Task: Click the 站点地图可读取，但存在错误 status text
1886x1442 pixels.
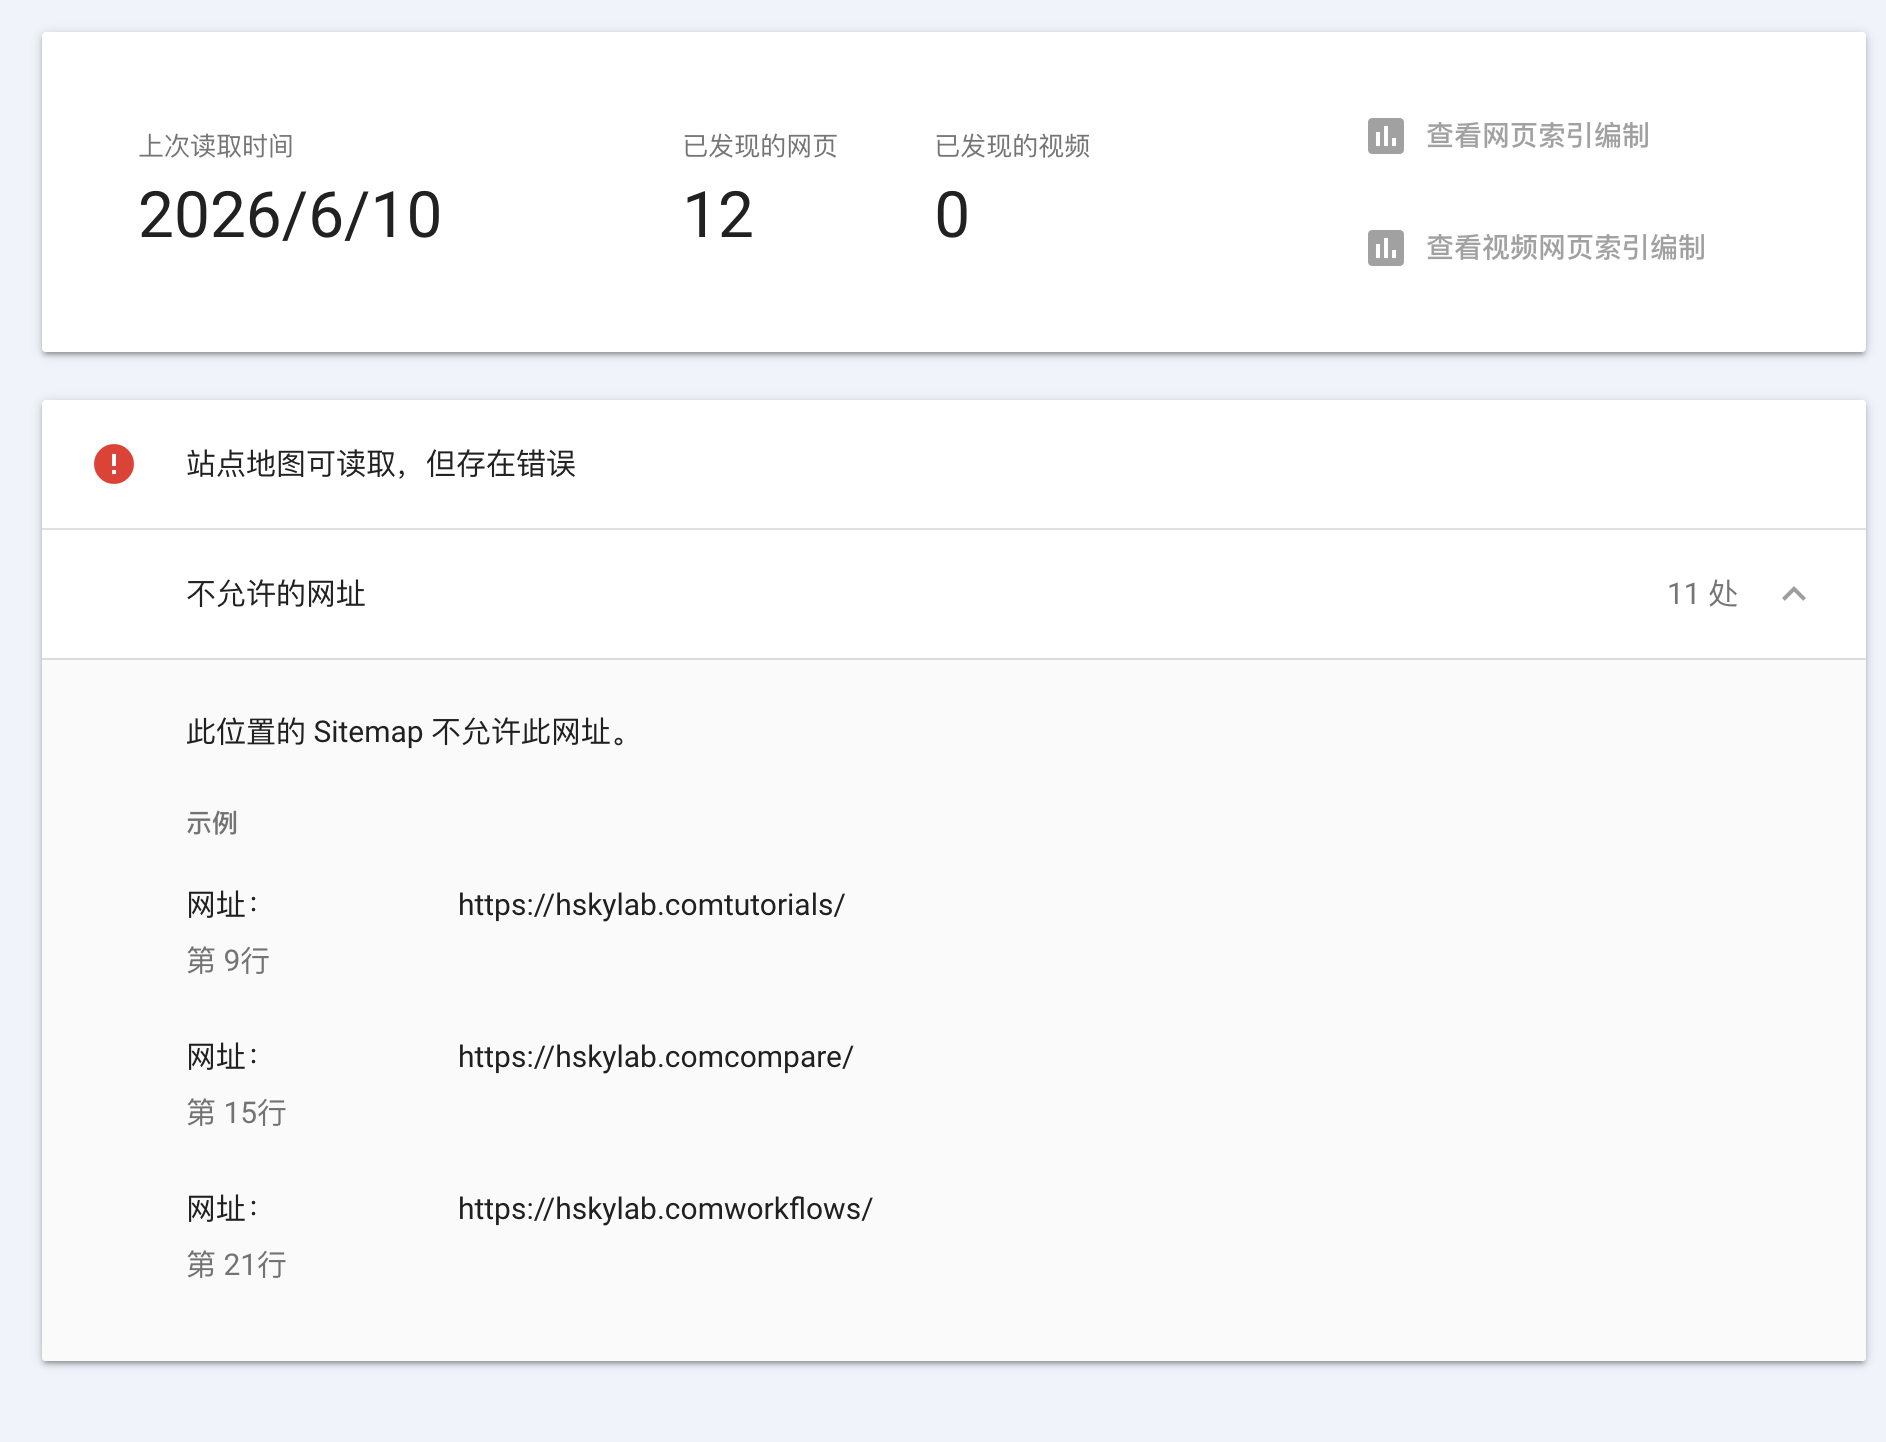Action: pyautogui.click(x=381, y=464)
